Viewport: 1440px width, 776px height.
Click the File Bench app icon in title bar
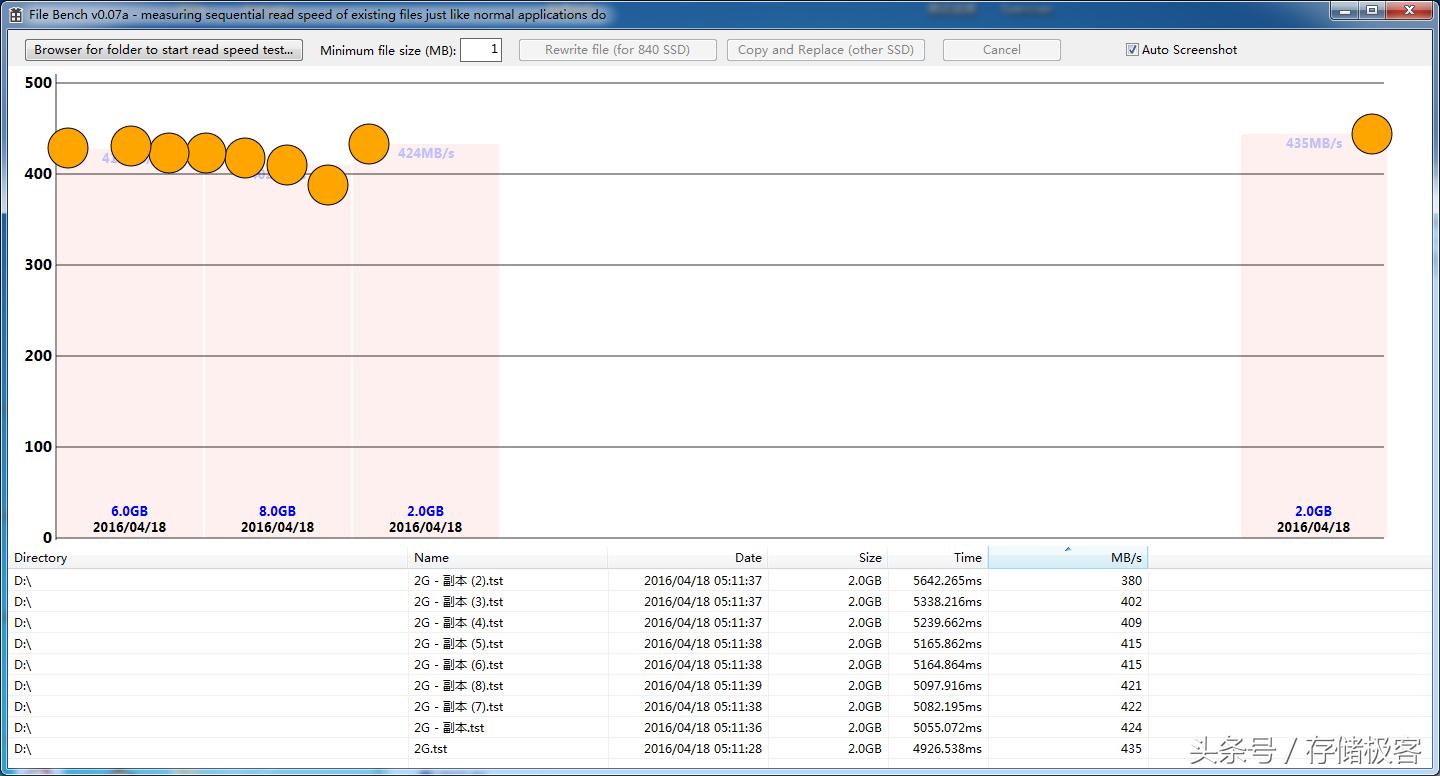(15, 15)
